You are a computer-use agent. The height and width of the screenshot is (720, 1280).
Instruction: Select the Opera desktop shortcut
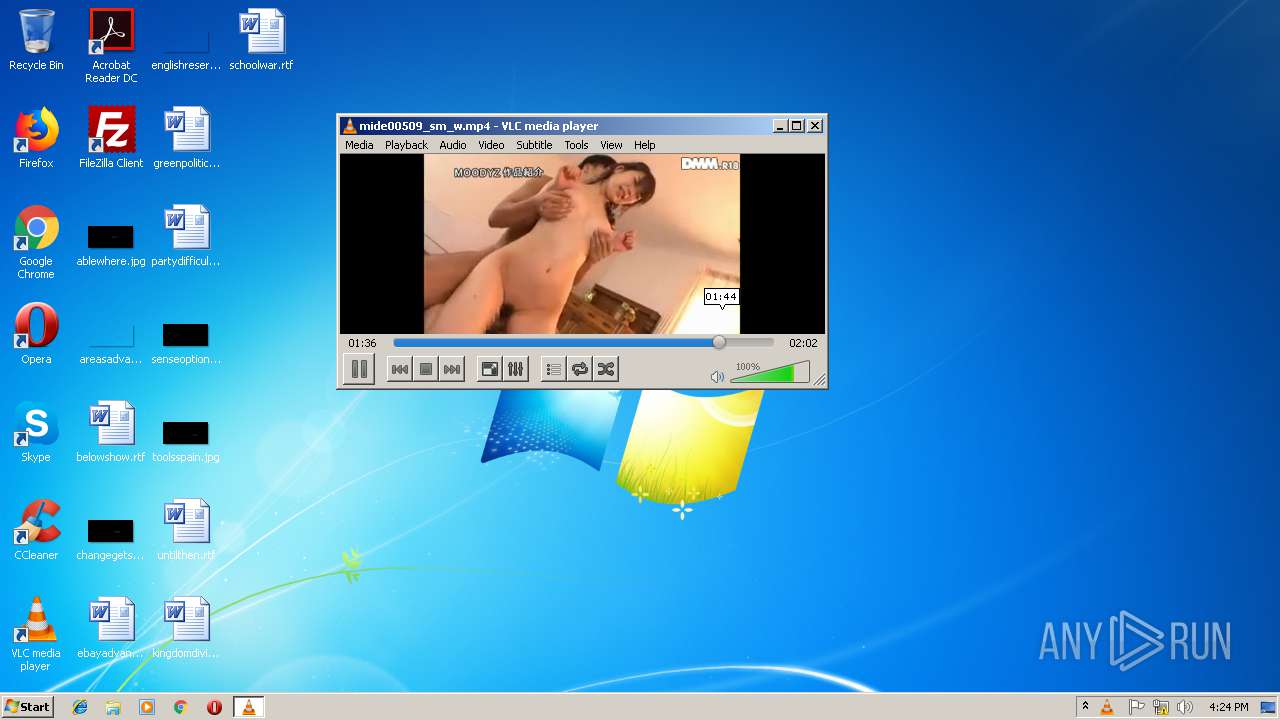(36, 334)
